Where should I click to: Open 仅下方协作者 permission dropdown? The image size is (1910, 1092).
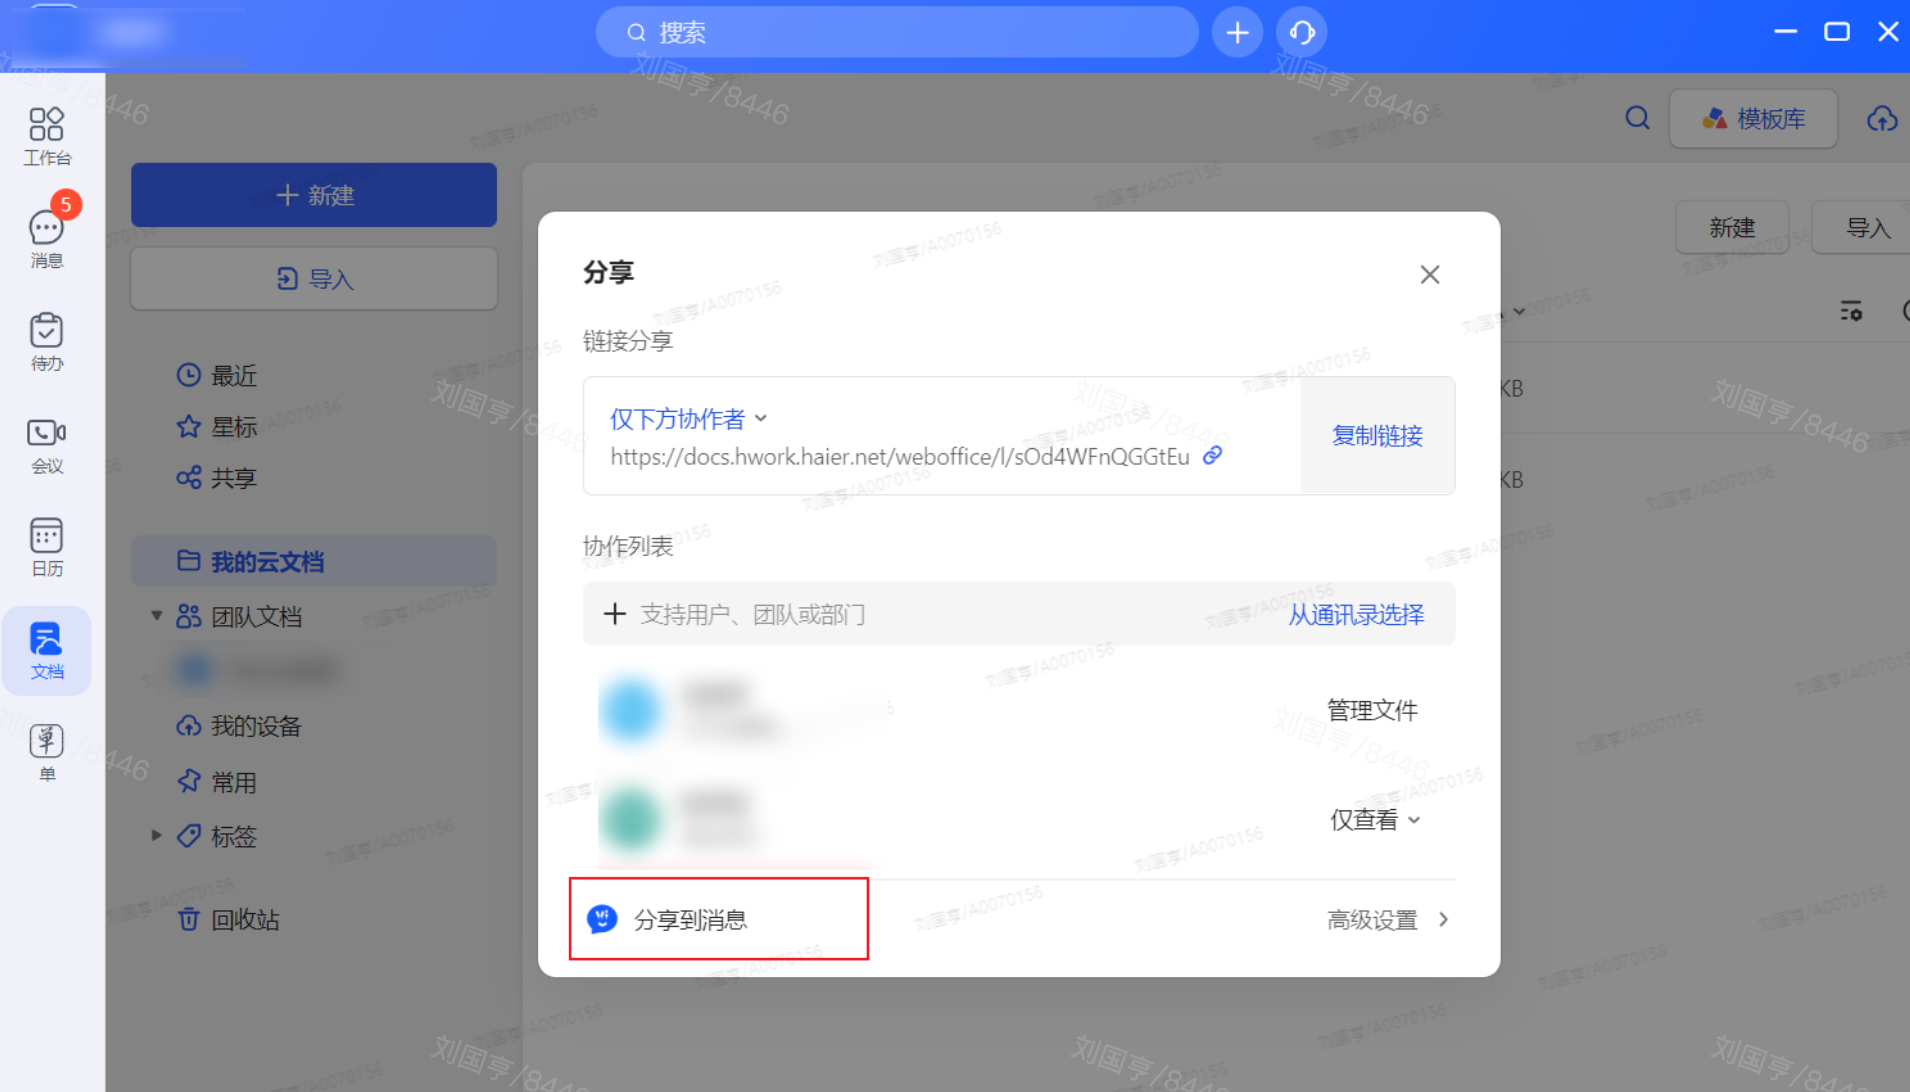pos(689,418)
